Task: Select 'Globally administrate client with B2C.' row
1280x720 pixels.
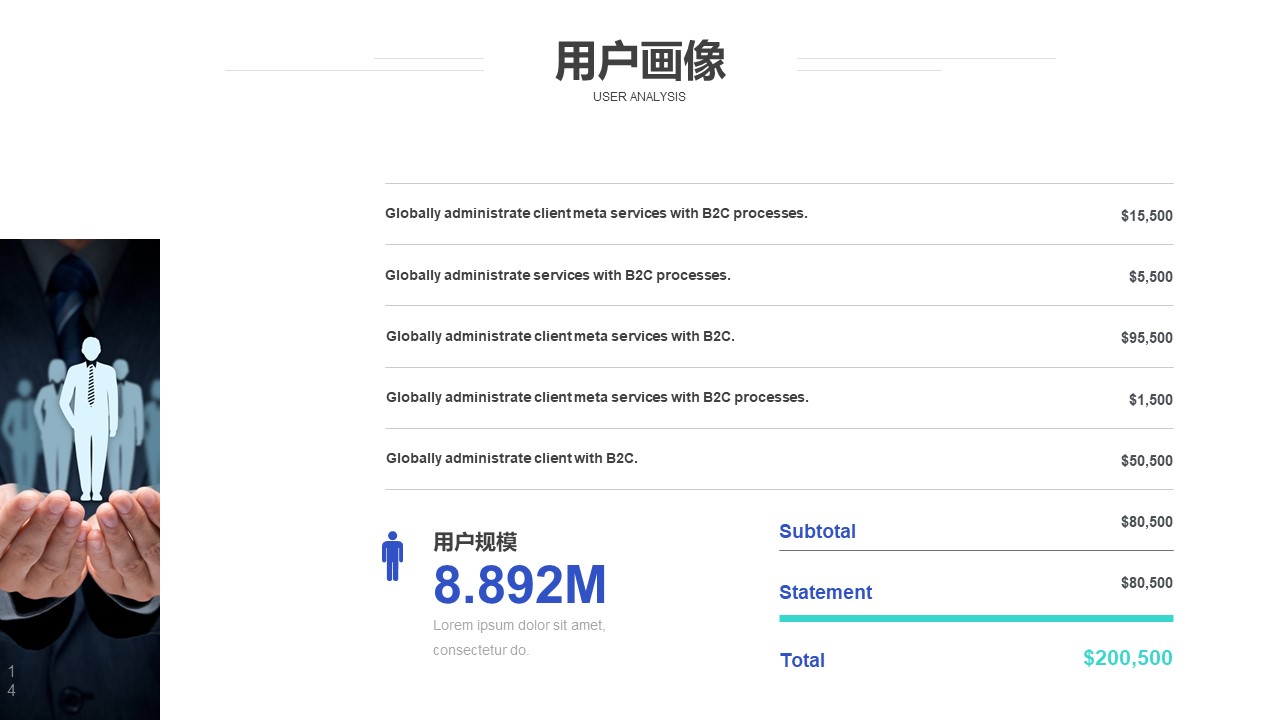Action: 512,458
